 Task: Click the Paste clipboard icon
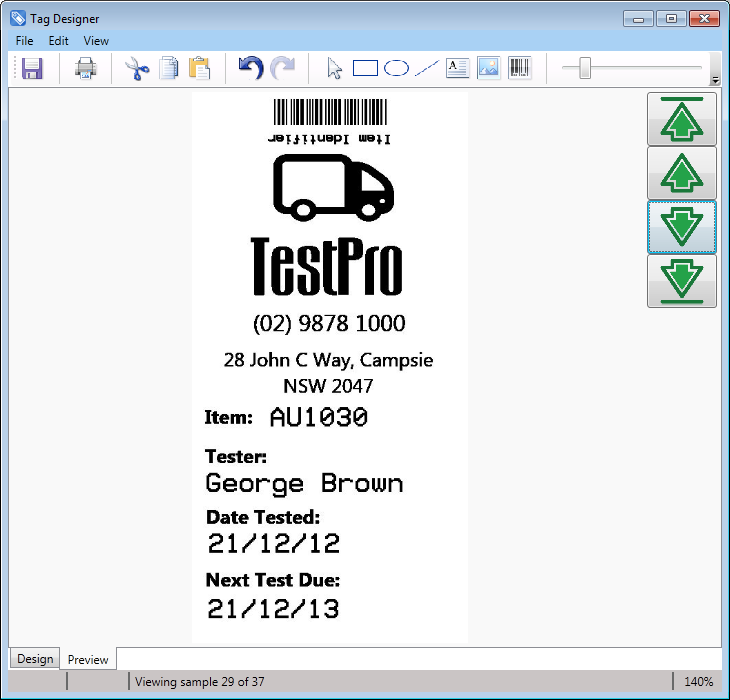pos(200,68)
